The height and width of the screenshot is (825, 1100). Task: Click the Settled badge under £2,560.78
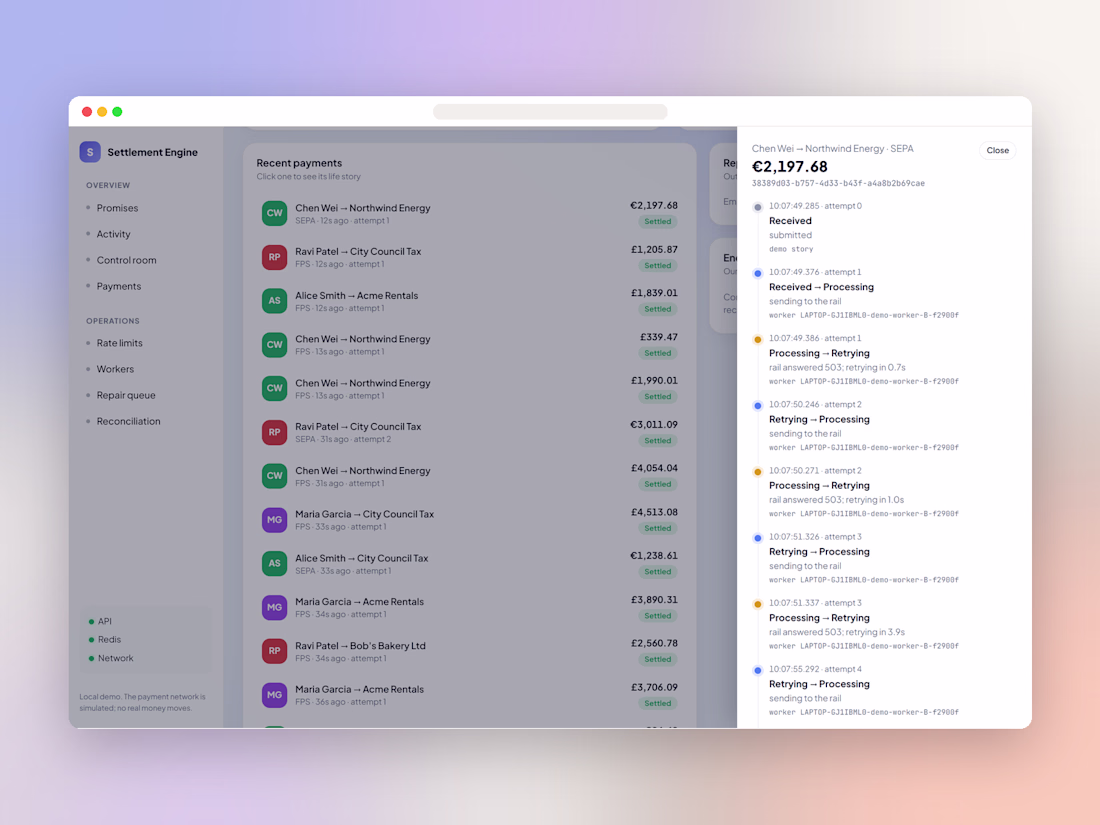point(657,659)
